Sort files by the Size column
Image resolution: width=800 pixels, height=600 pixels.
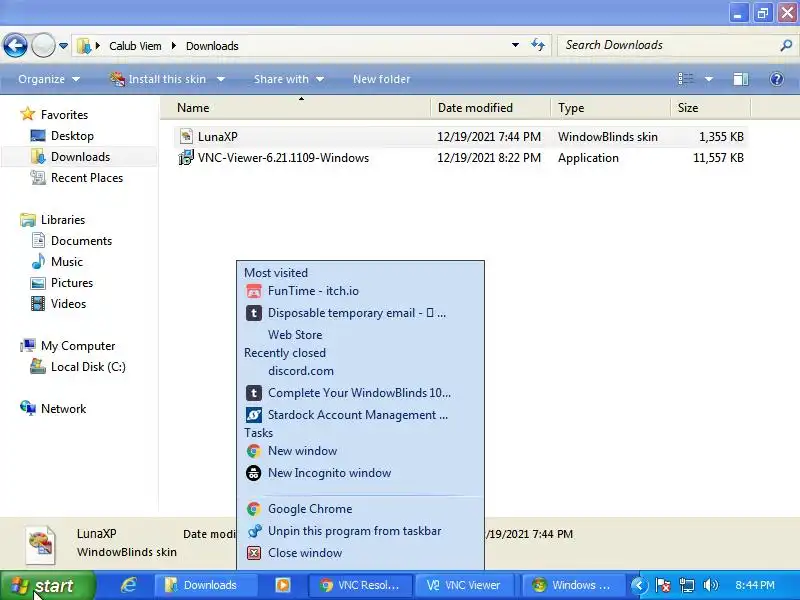point(711,108)
